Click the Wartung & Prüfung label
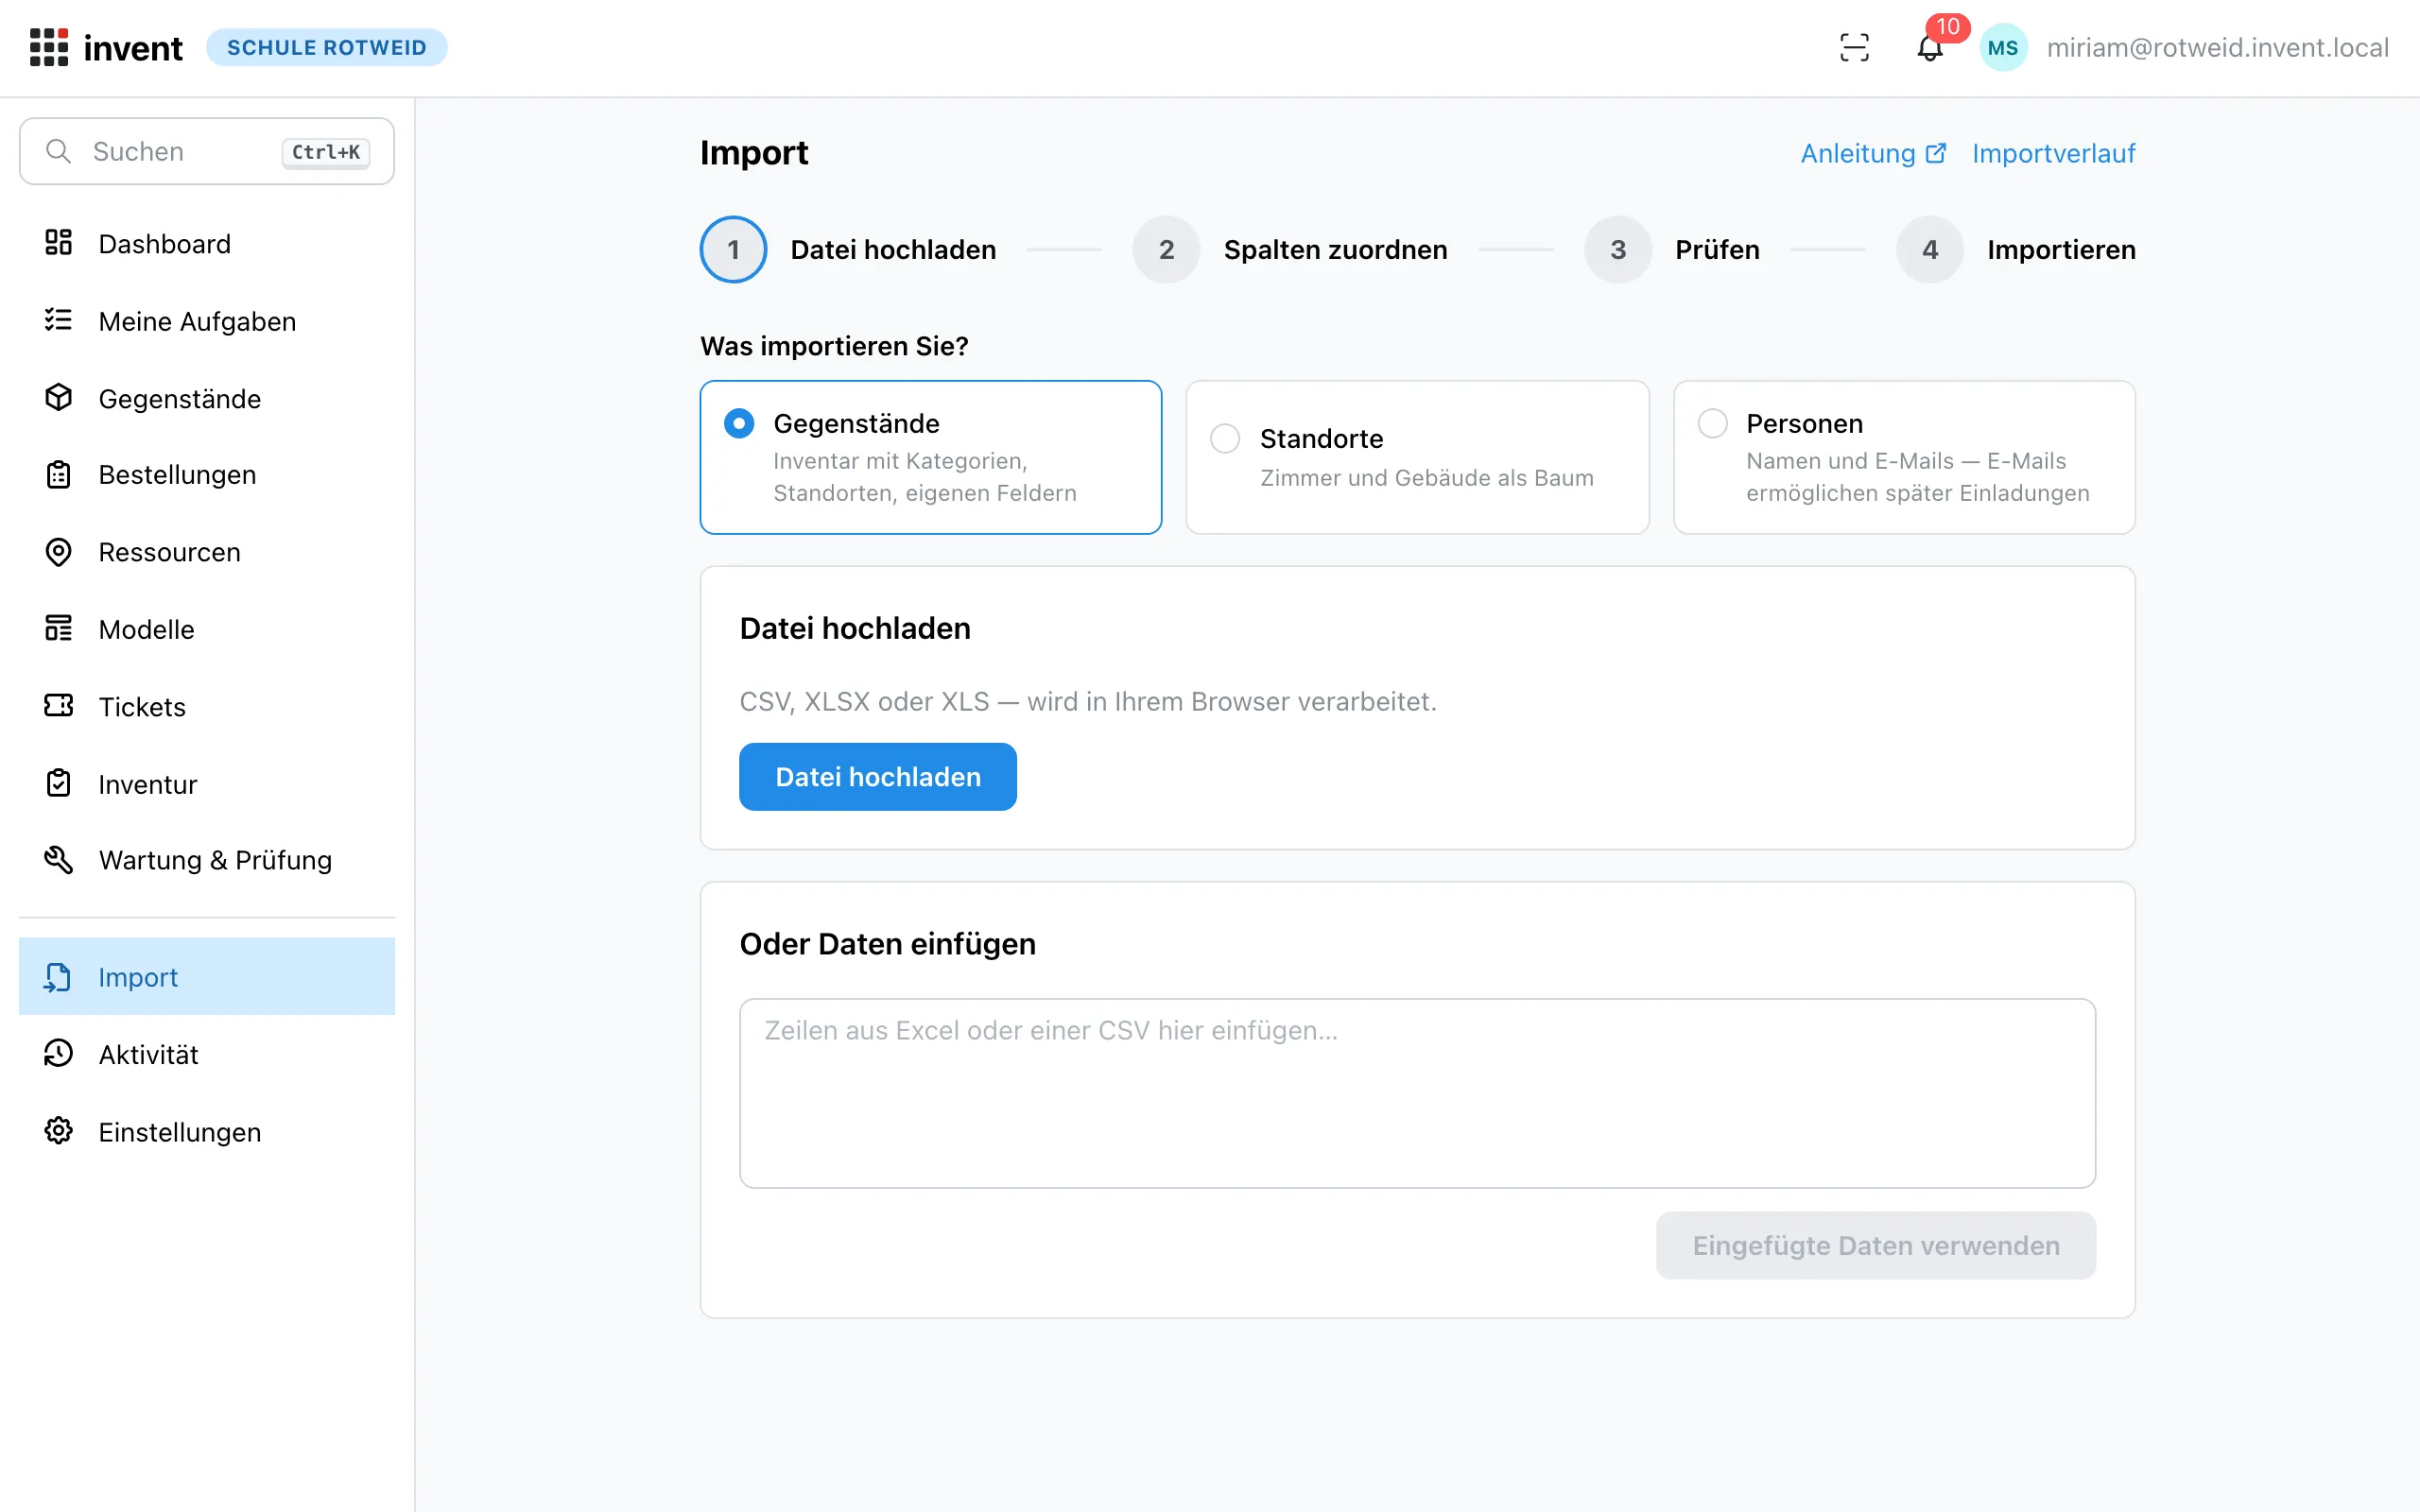This screenshot has height=1512, width=2420. click(x=215, y=860)
